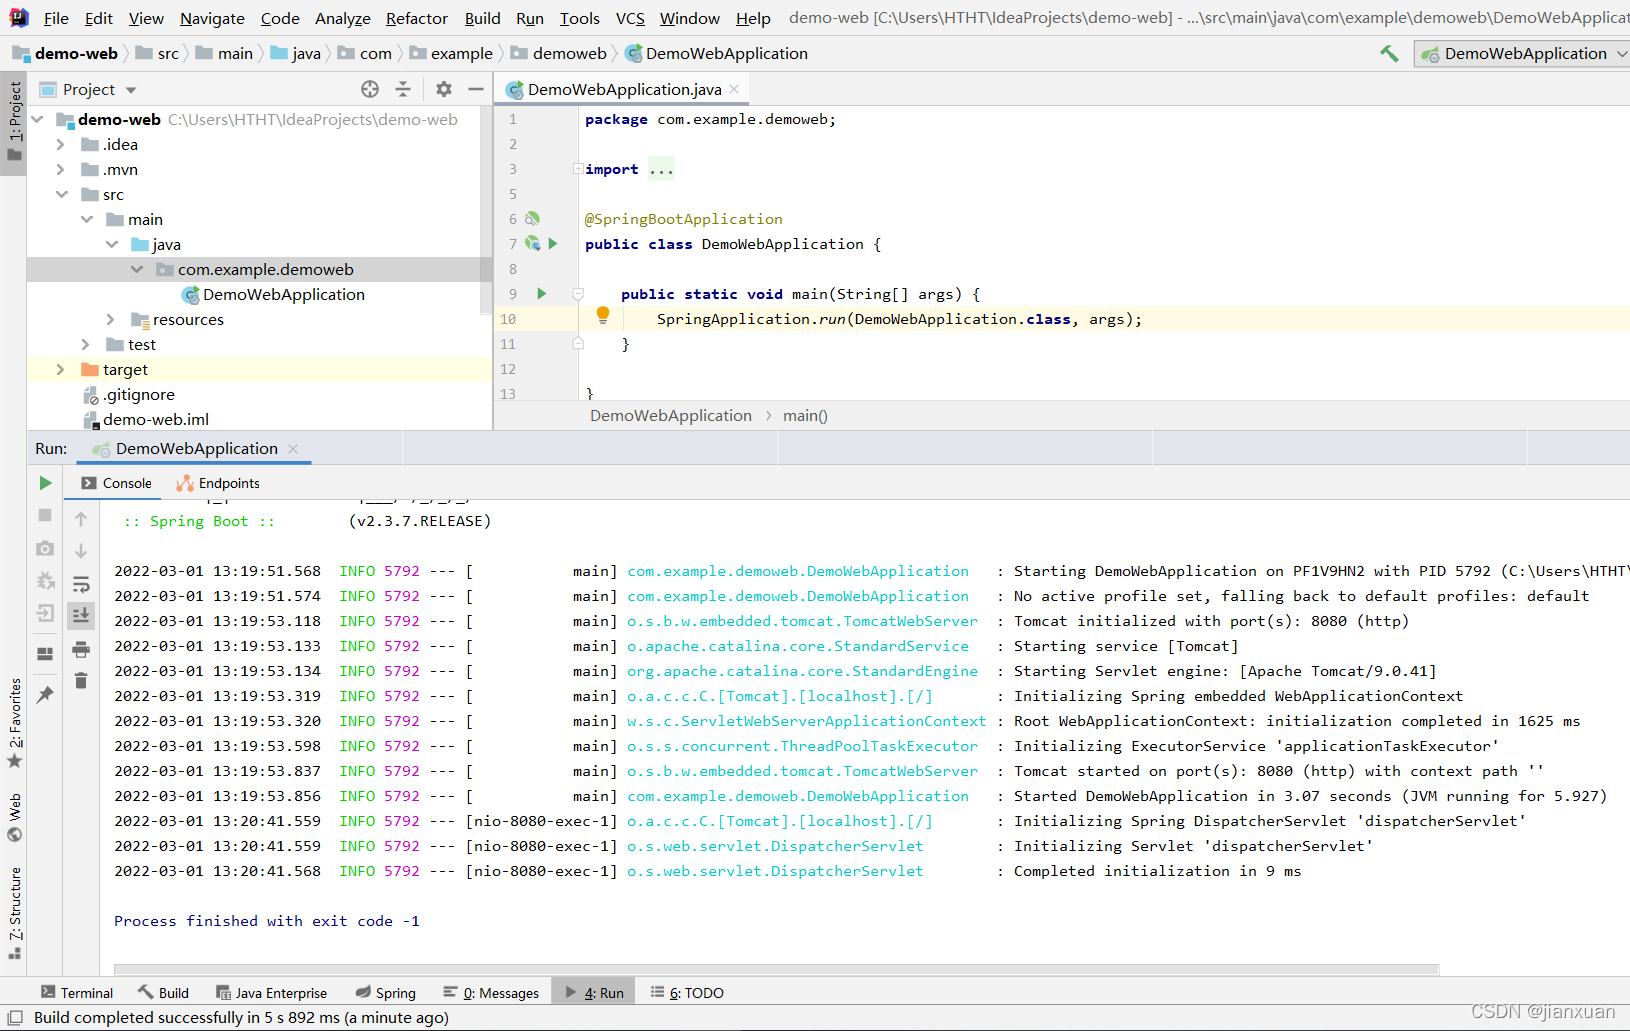The height and width of the screenshot is (1031, 1630).
Task: Click the print console output icon
Action: tap(81, 649)
